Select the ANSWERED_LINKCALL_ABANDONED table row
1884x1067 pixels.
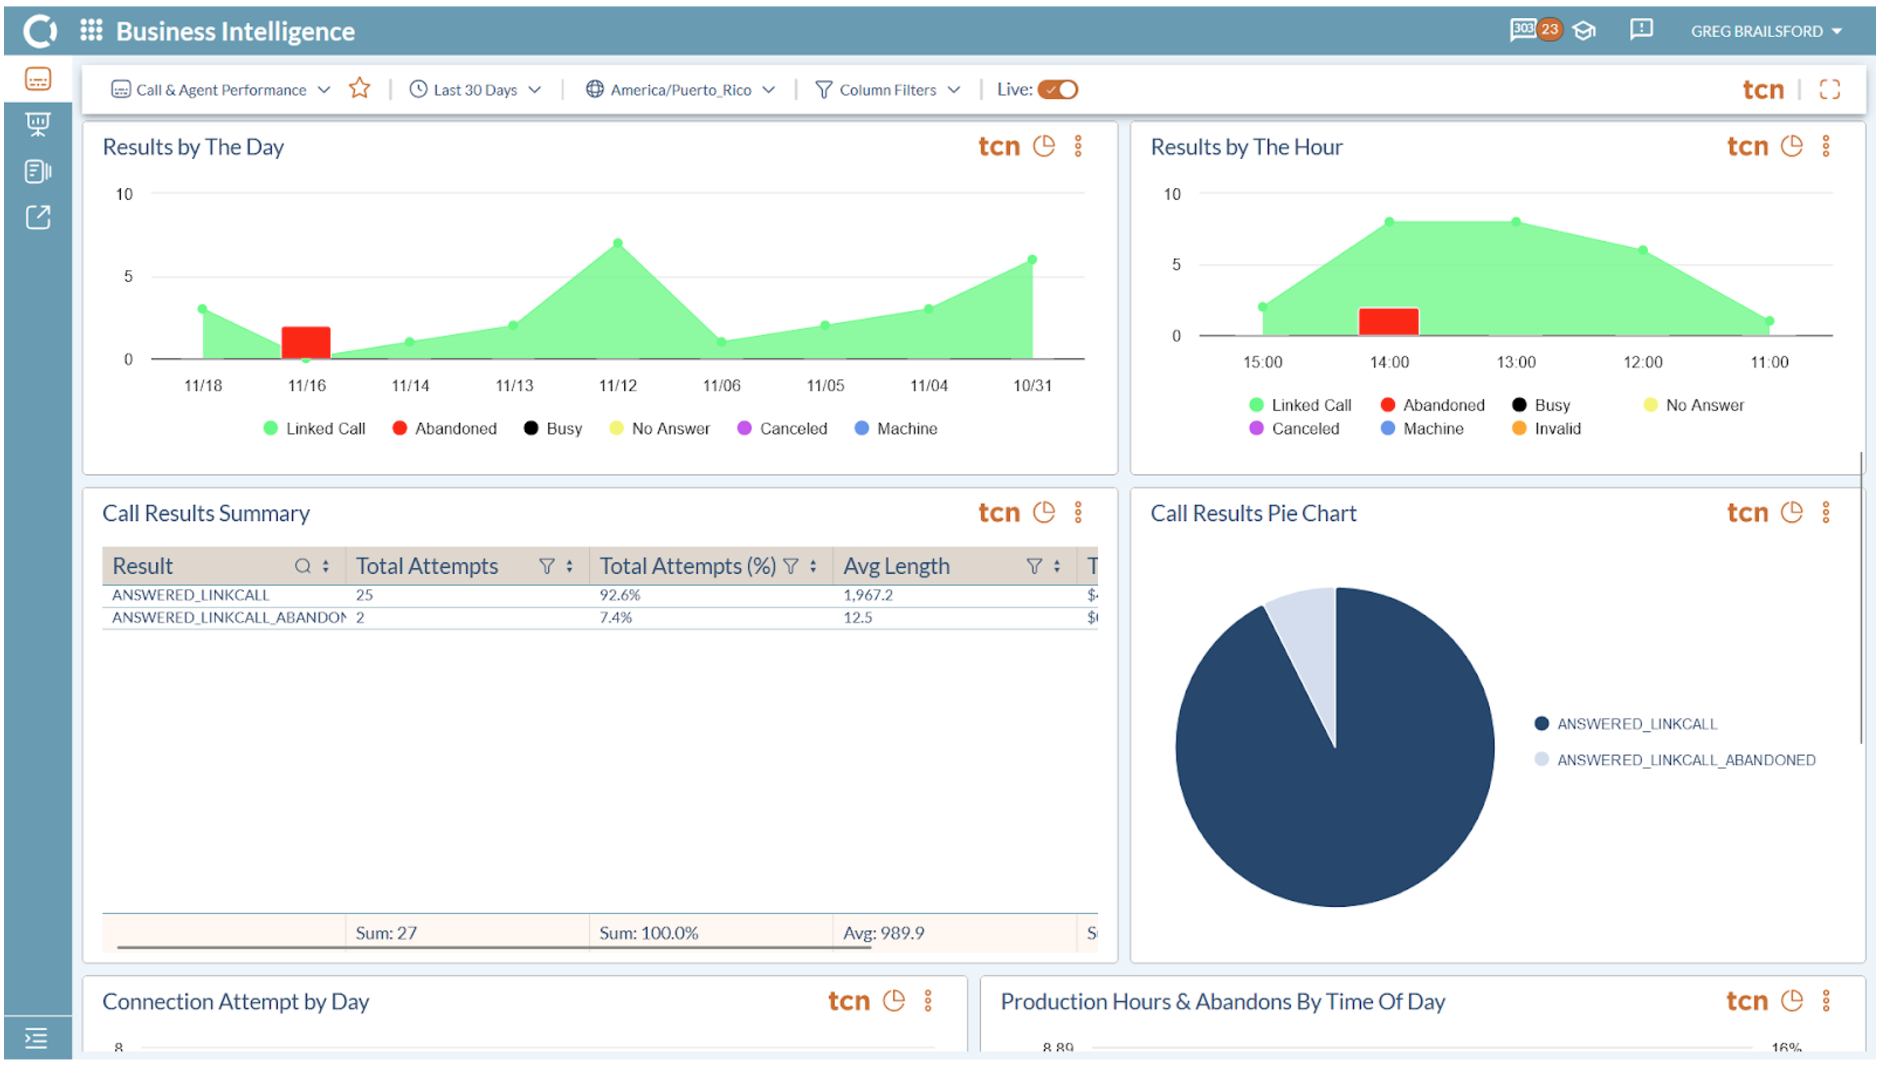tap(600, 618)
